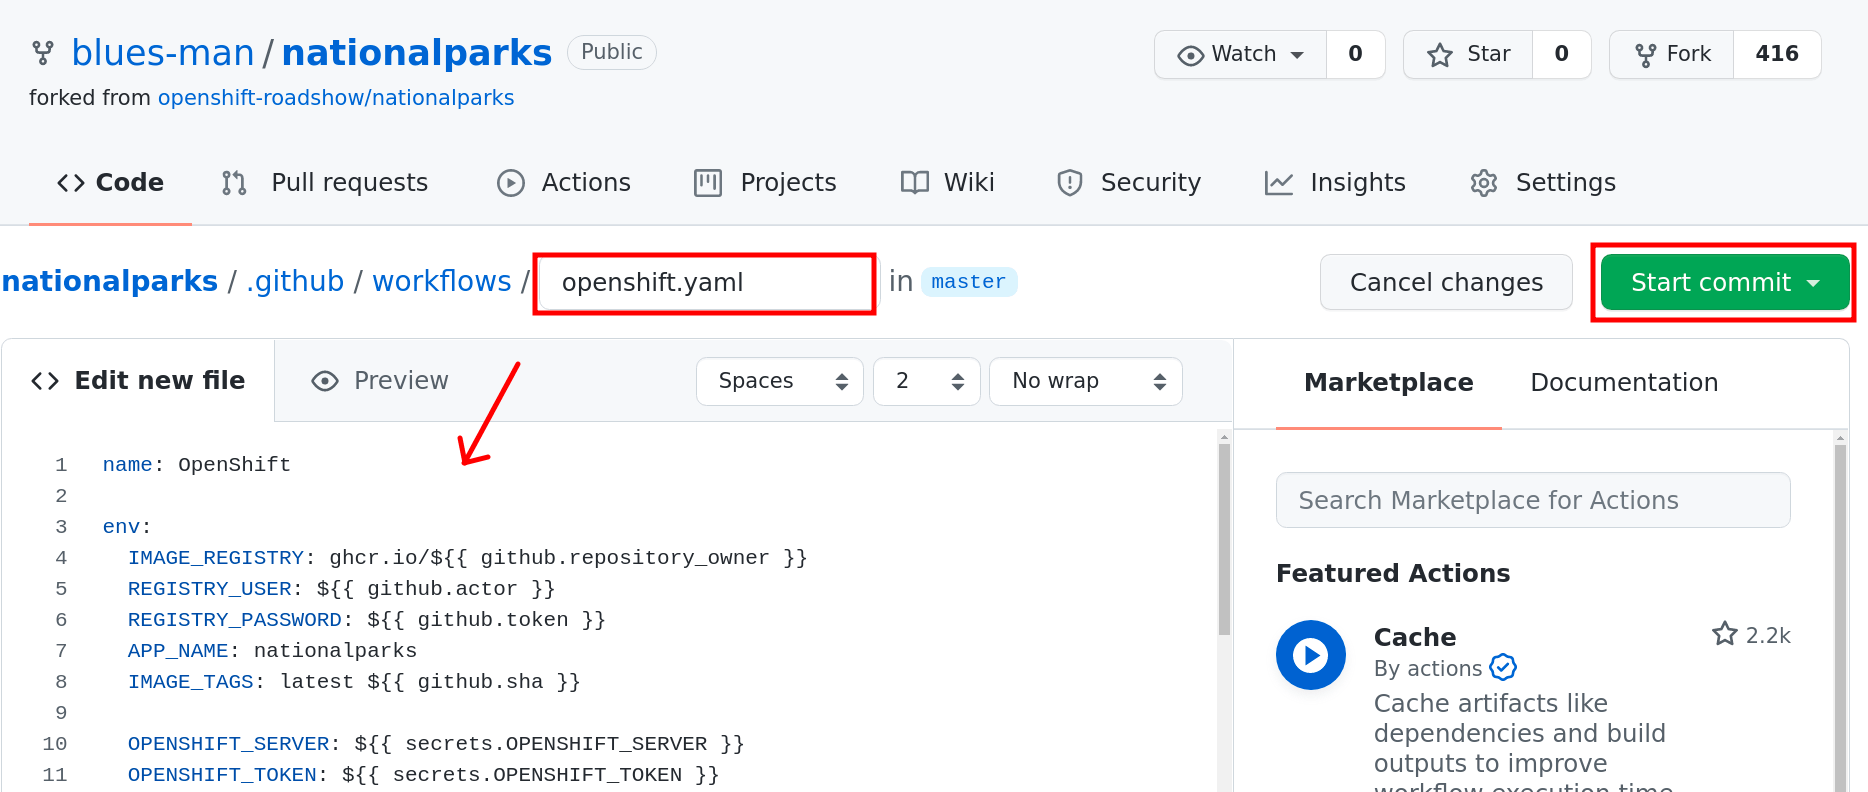Image resolution: width=1868 pixels, height=792 pixels.
Task: Click the Security shield icon
Action: point(1070,183)
